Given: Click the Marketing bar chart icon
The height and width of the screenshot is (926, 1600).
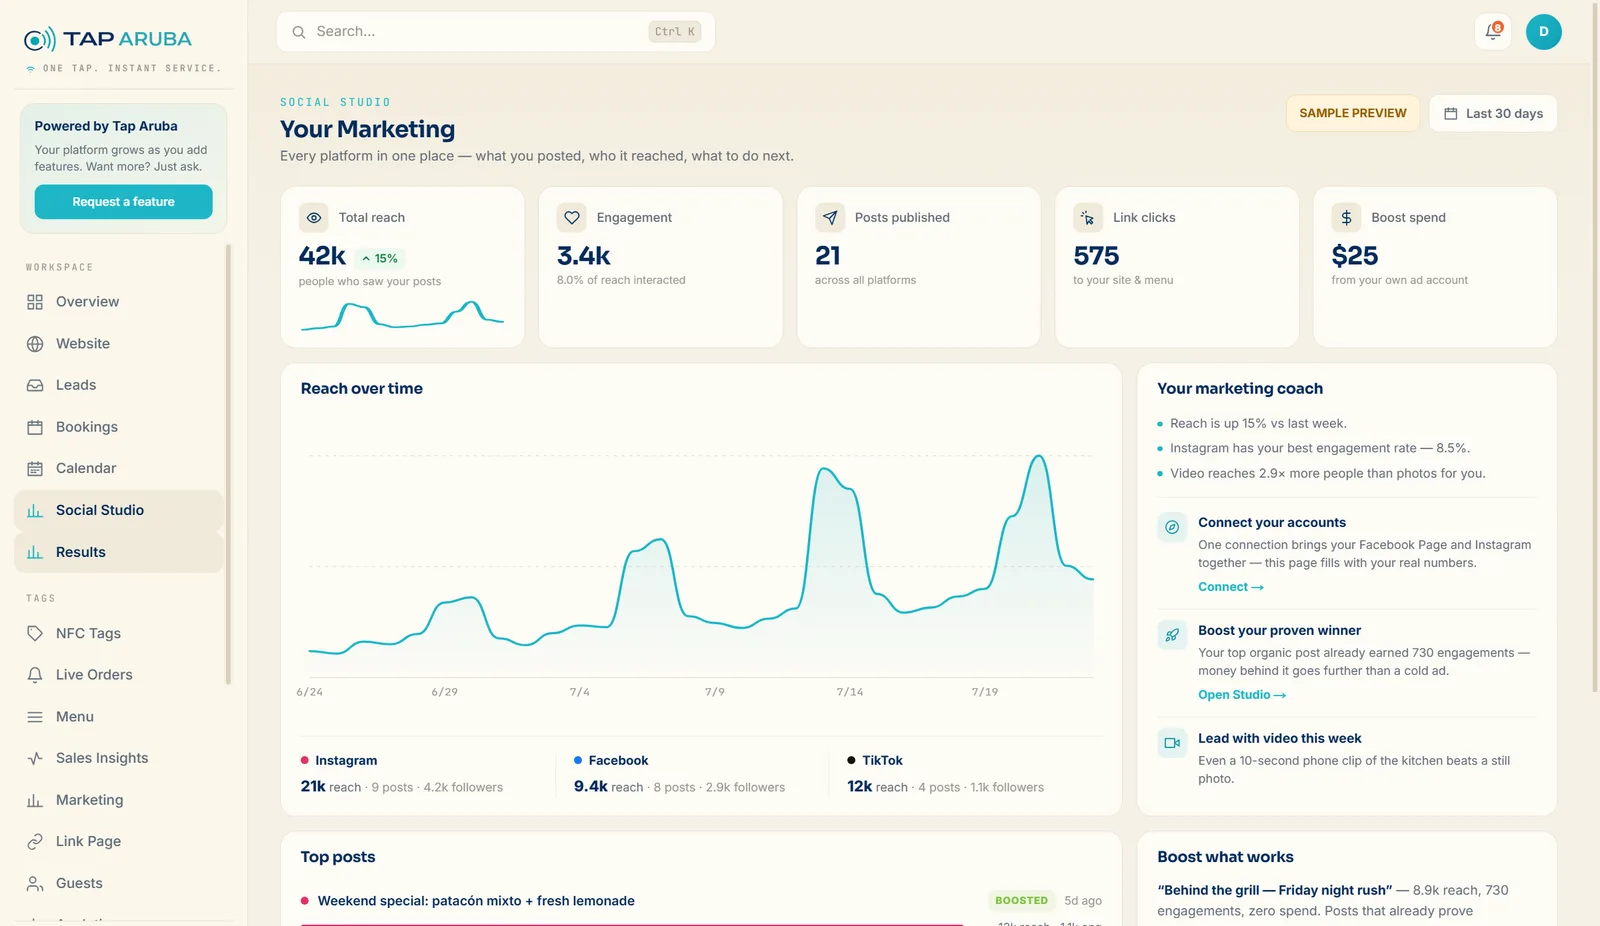Looking at the screenshot, I should [x=35, y=800].
